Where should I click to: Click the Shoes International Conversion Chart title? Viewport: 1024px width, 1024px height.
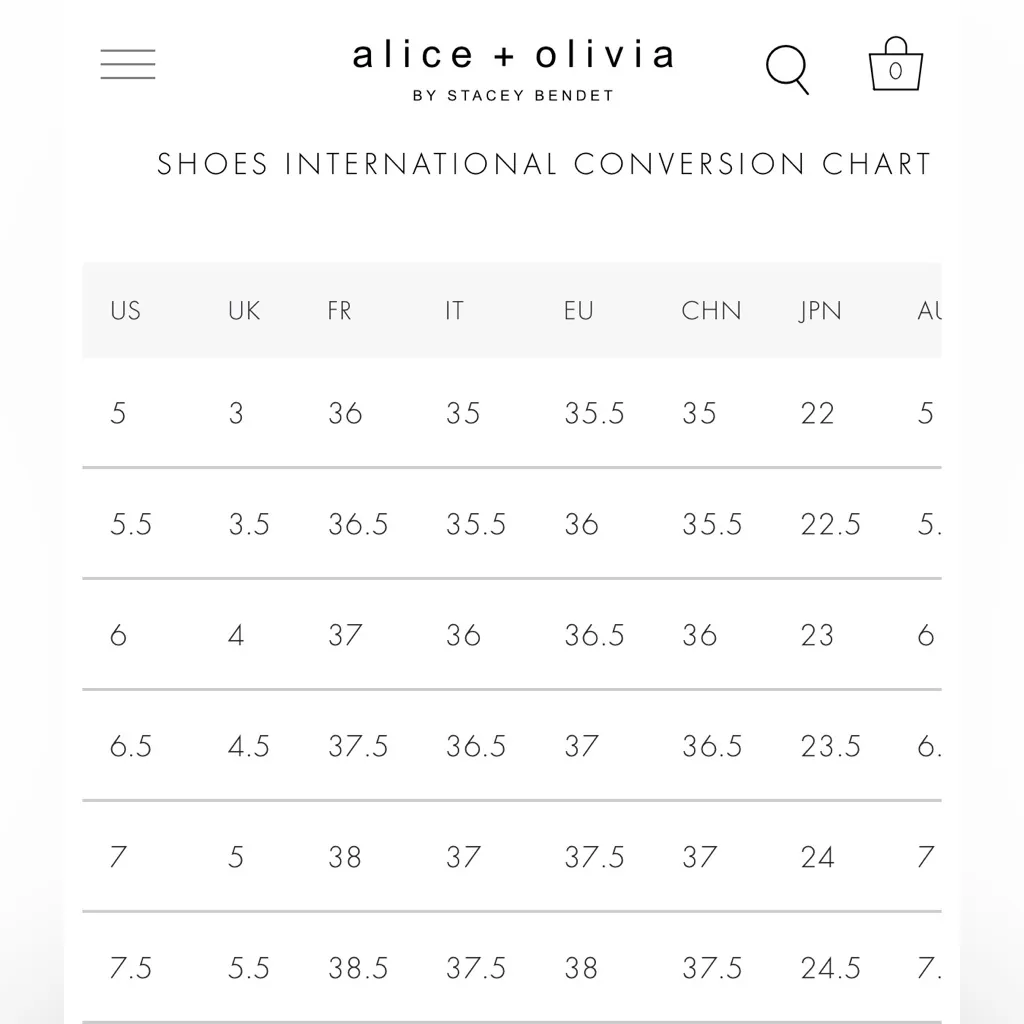(x=544, y=164)
